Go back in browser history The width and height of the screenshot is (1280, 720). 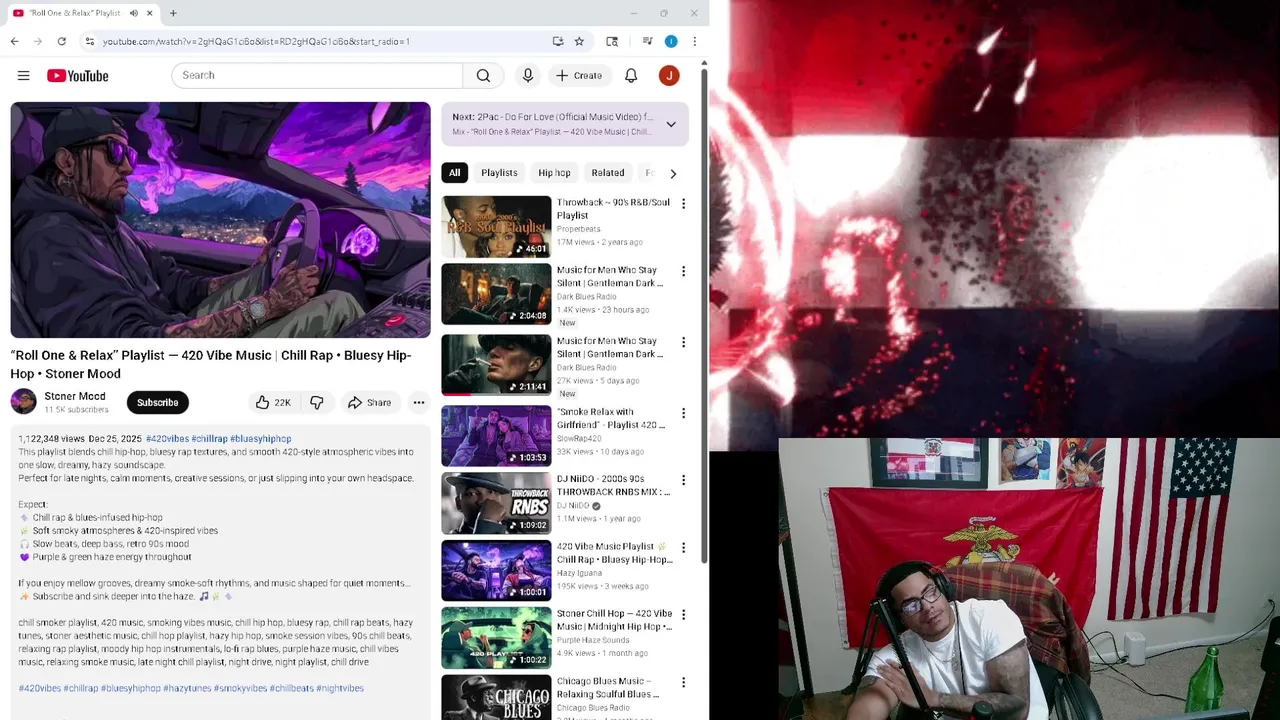pos(14,41)
